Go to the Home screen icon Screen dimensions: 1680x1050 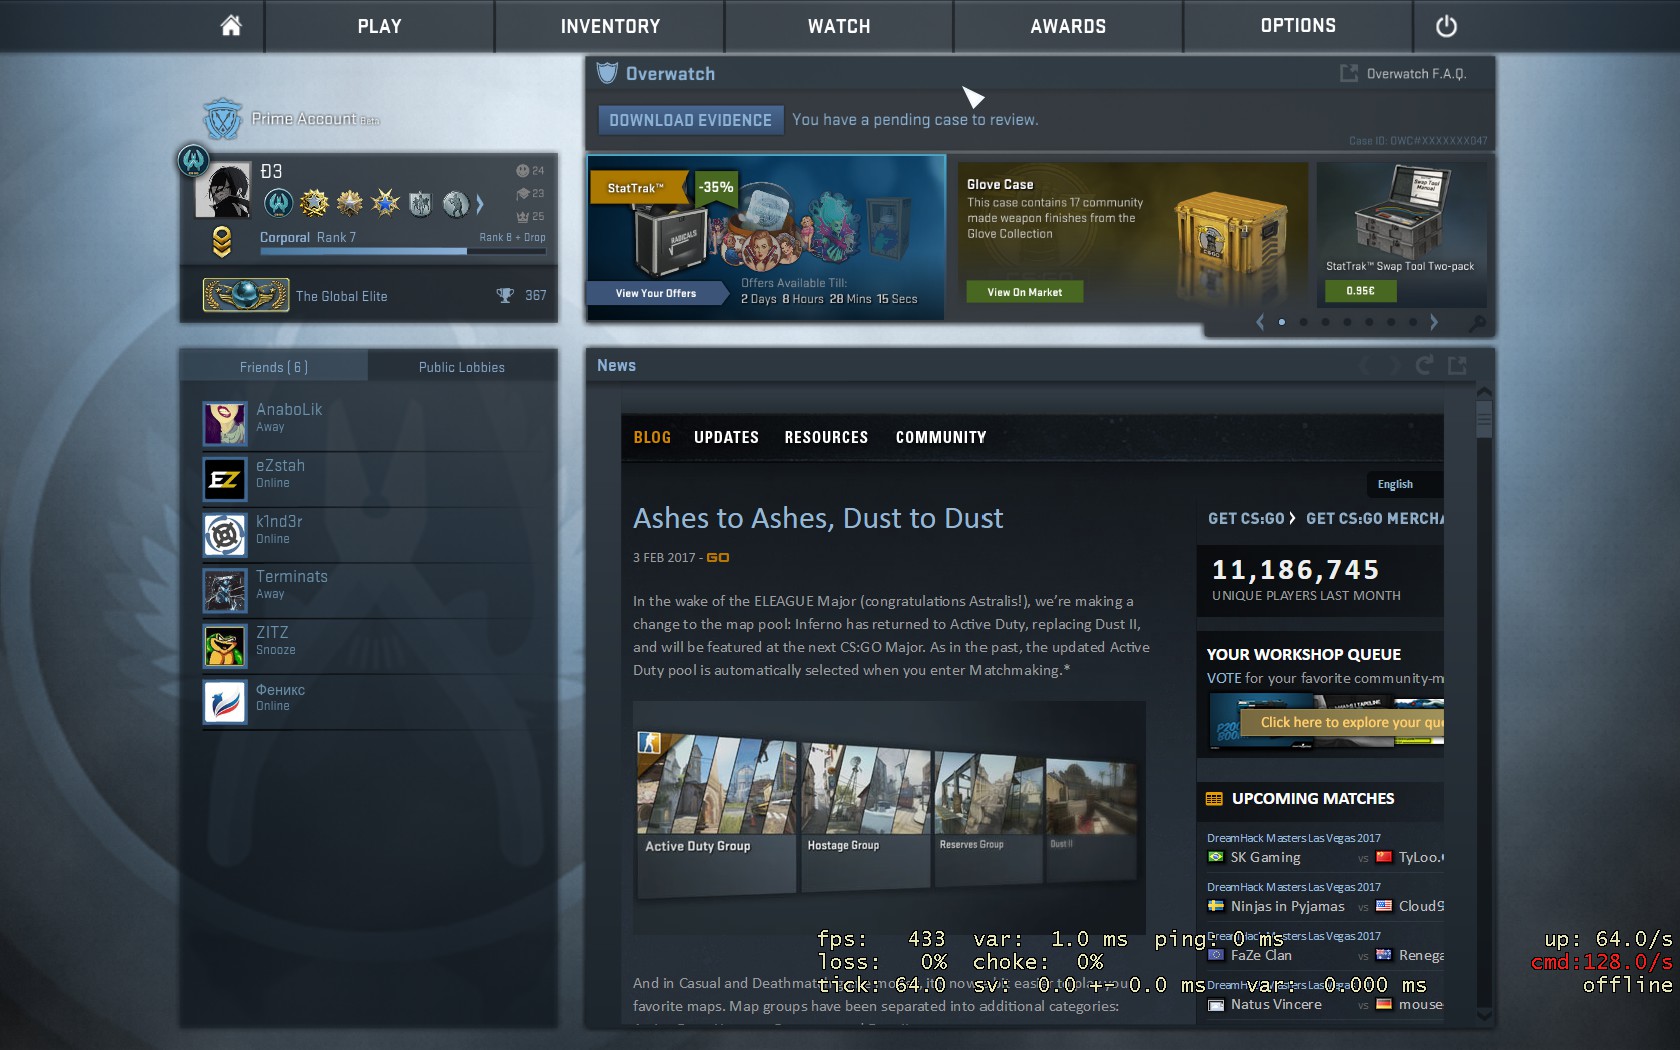(x=231, y=26)
